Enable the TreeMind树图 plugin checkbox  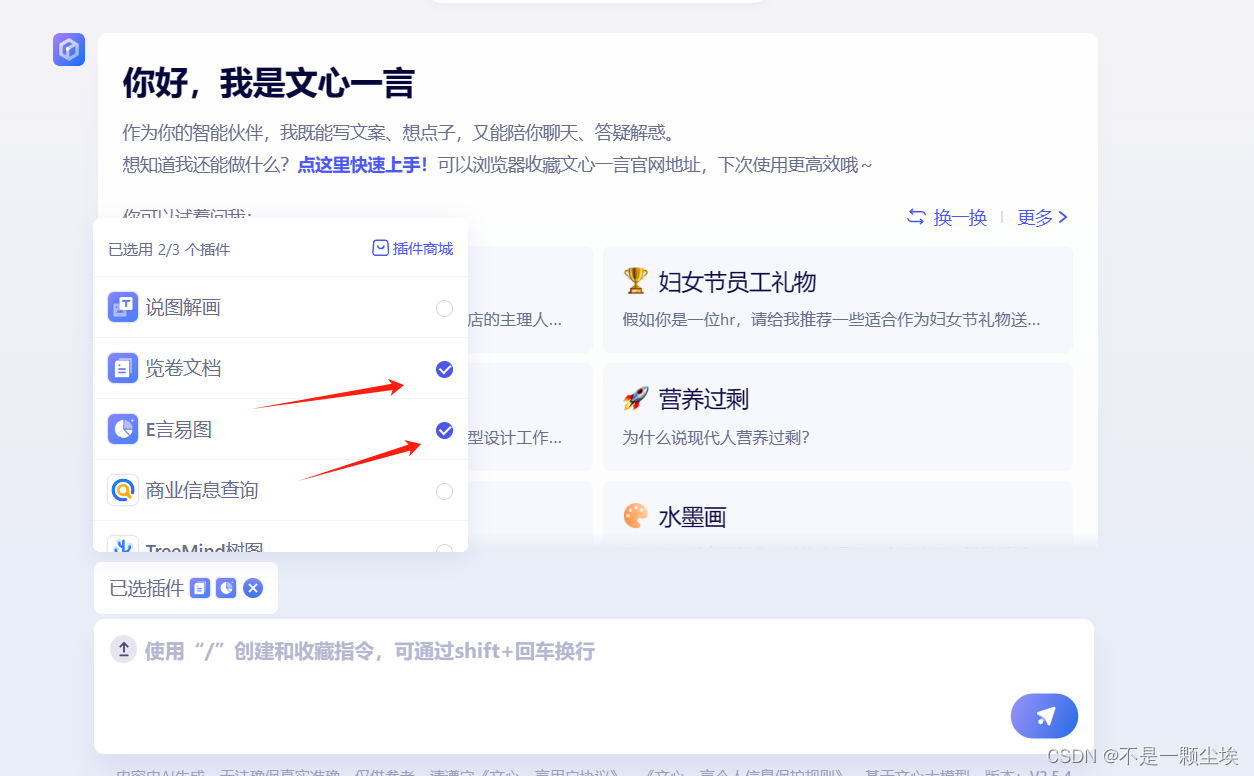pyautogui.click(x=445, y=548)
